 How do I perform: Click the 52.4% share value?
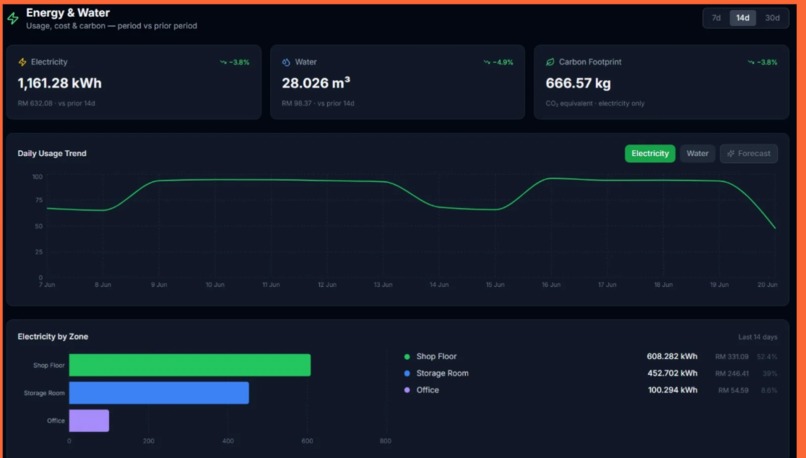[767, 357]
